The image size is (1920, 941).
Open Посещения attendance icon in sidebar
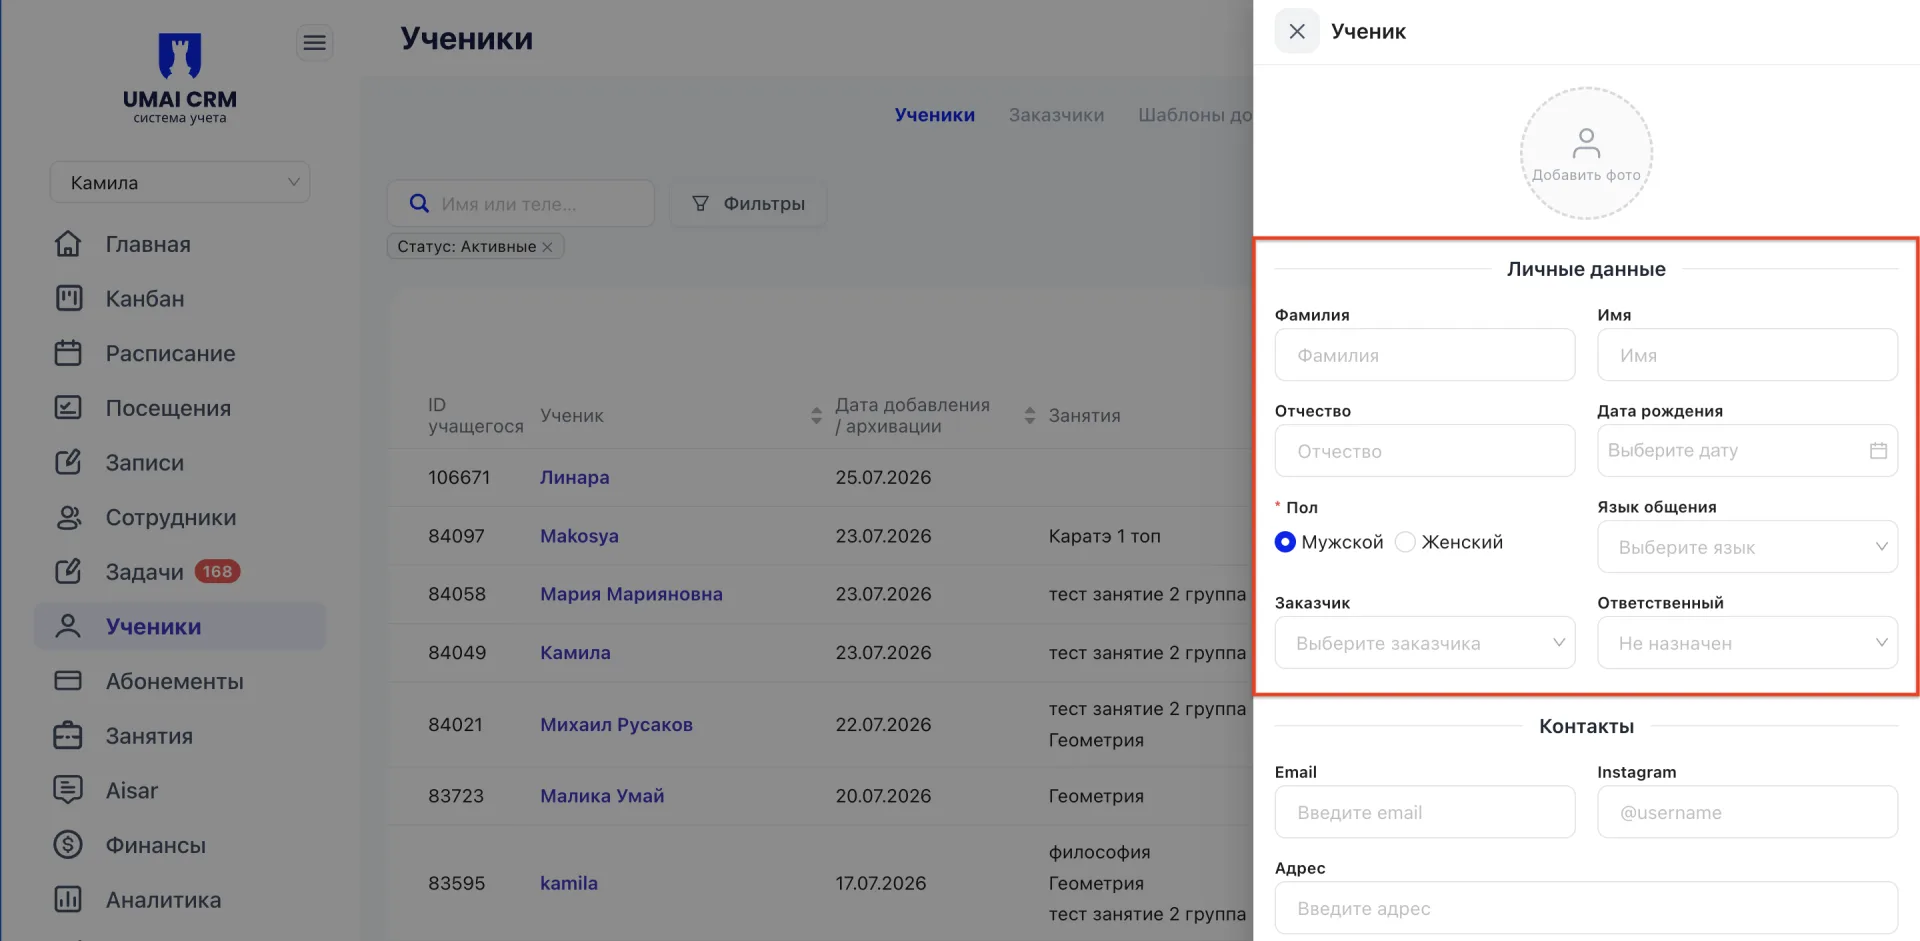(68, 408)
